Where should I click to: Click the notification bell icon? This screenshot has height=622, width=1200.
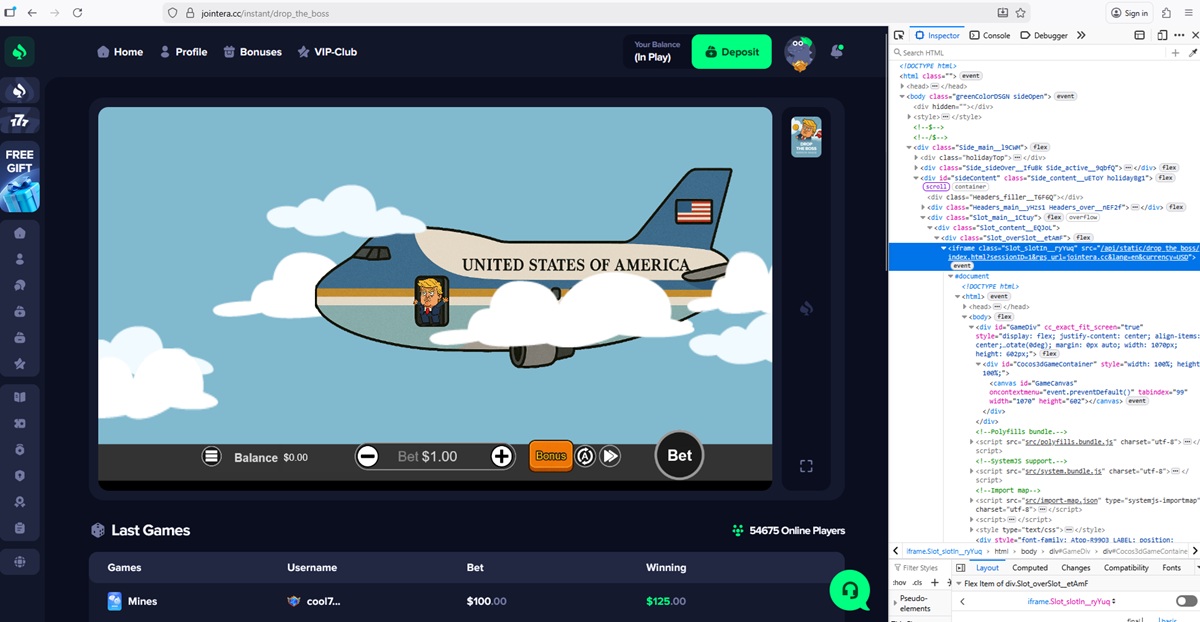click(837, 51)
